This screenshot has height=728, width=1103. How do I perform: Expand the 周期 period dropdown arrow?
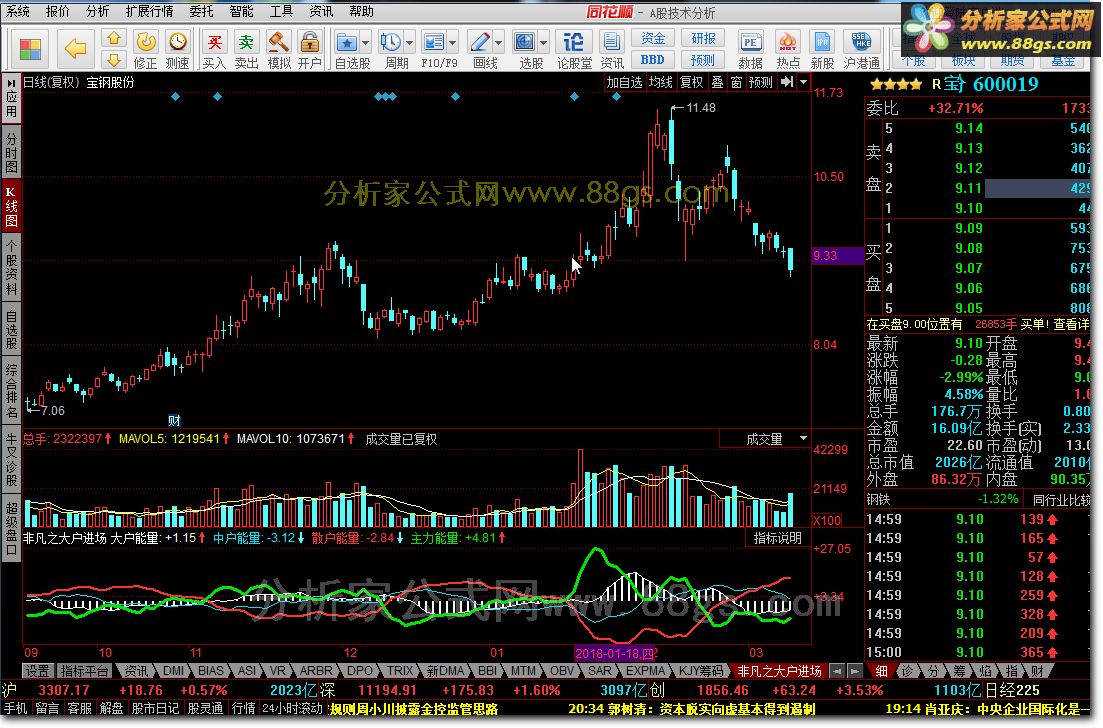409,42
